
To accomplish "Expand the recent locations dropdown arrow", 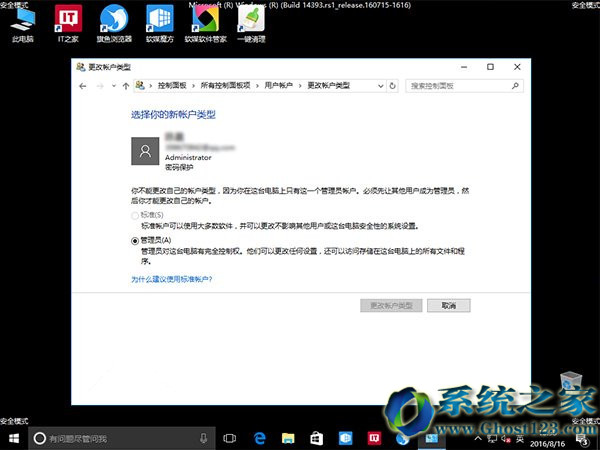I will (x=111, y=86).
